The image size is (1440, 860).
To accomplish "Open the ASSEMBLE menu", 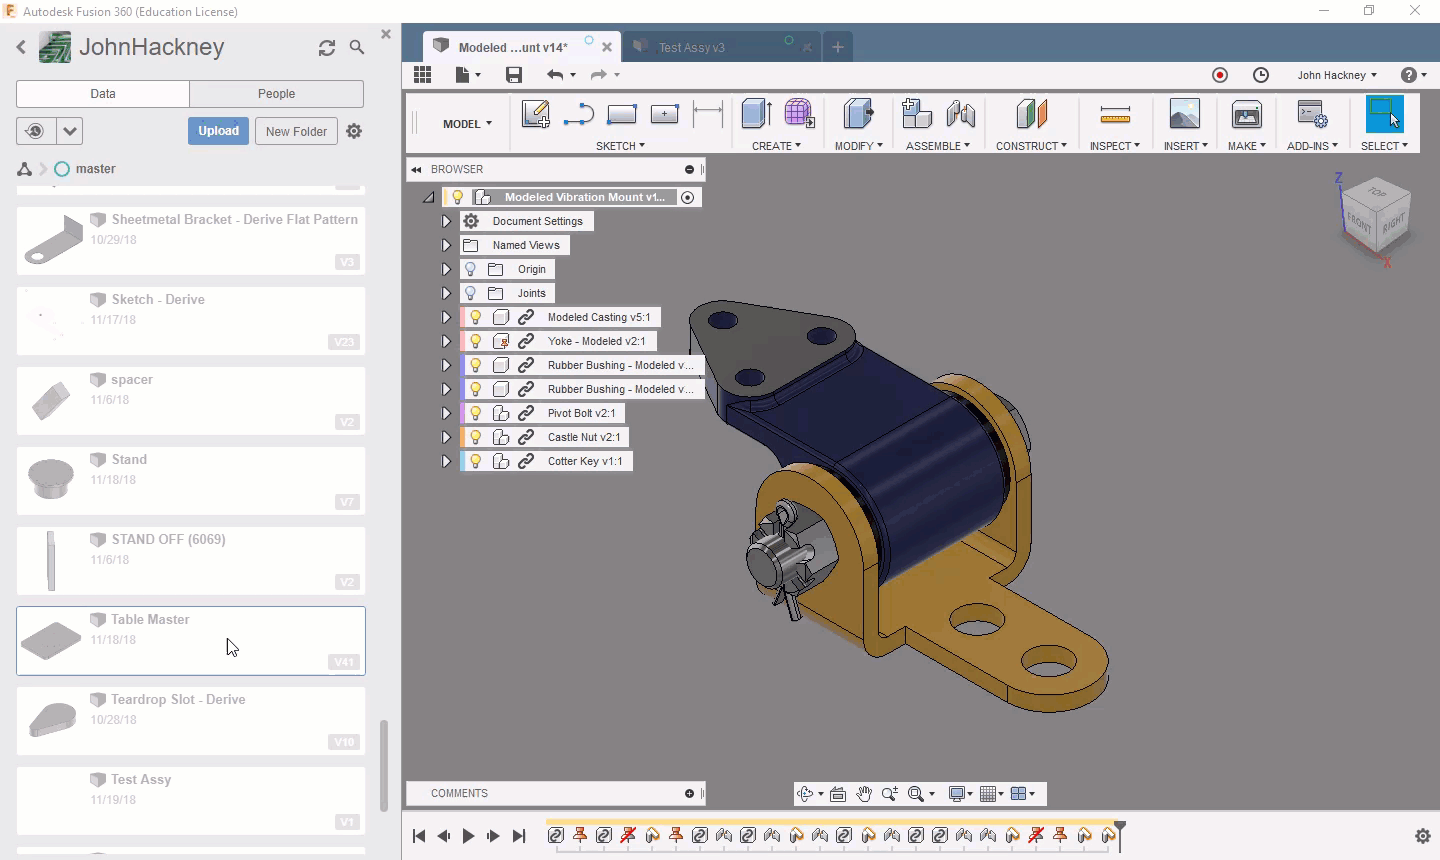I will click(x=938, y=146).
